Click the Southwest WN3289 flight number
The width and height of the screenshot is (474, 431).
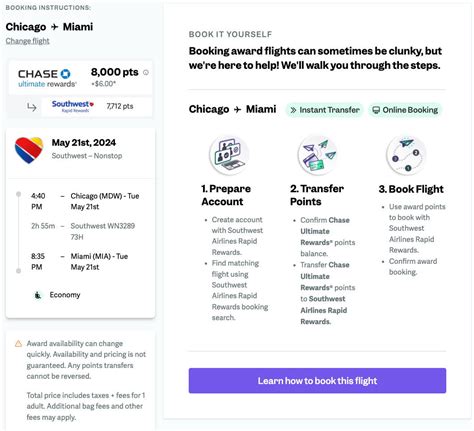tap(103, 226)
